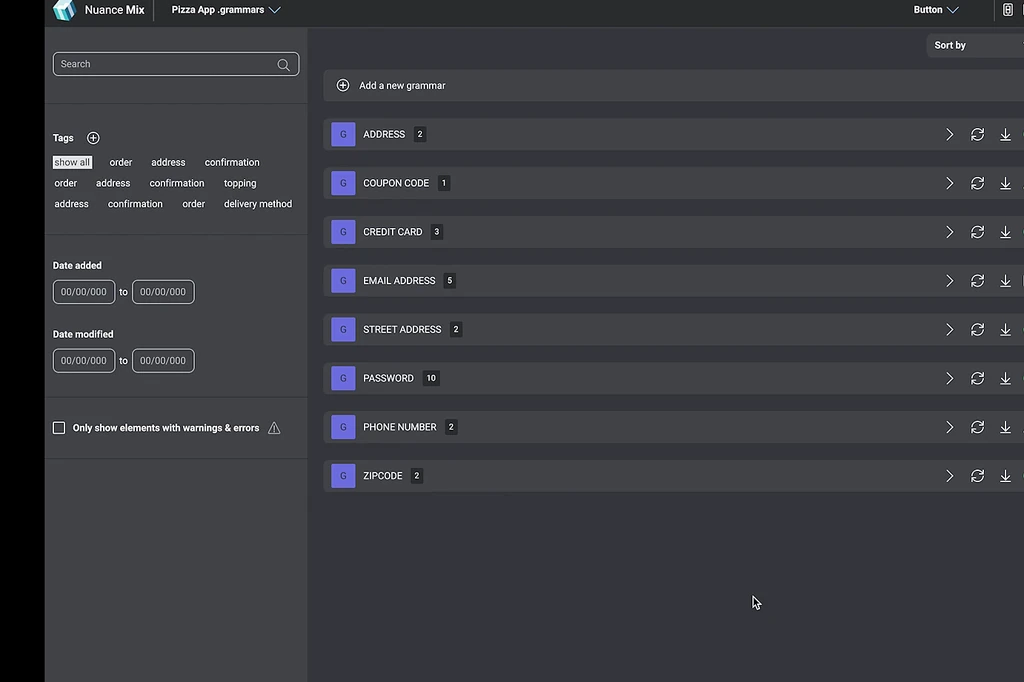Click the warning triangle icon
The width and height of the screenshot is (1024, 682).
click(274, 429)
